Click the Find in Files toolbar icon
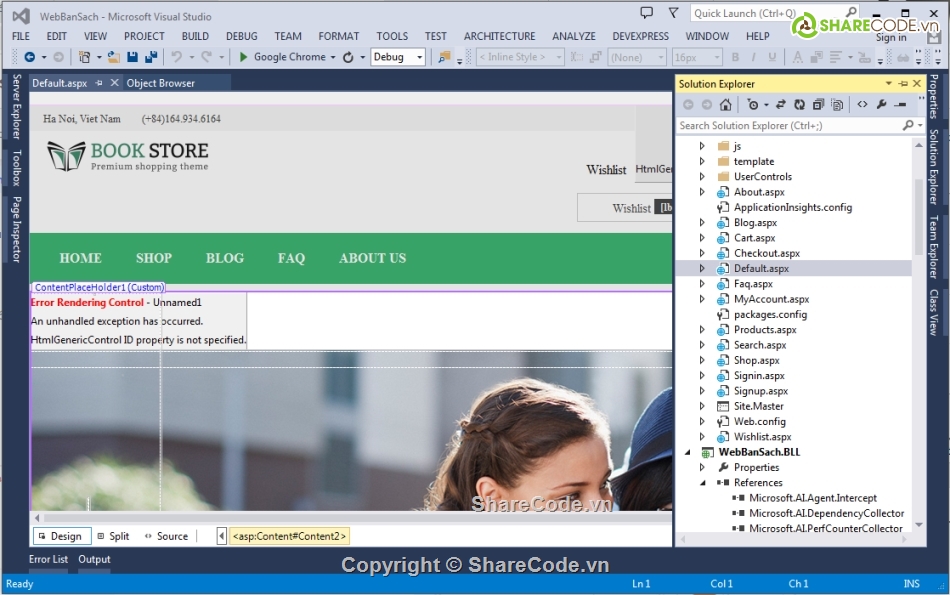Screen dimensions: 950x595 pos(444,57)
